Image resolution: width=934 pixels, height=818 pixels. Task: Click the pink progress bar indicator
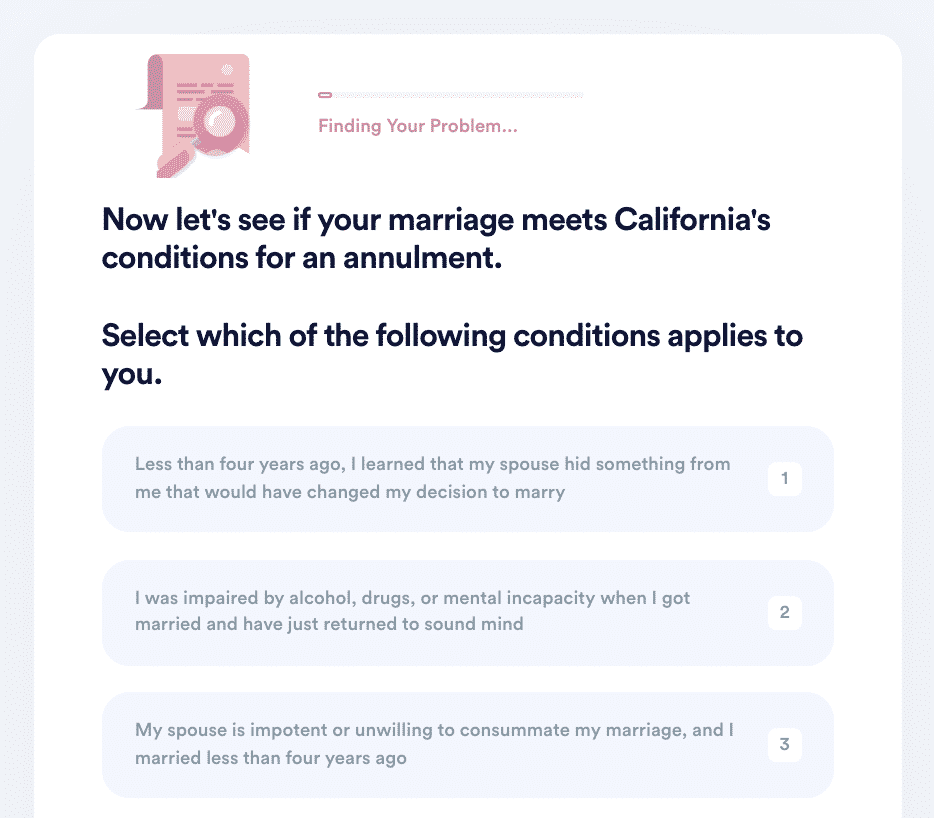click(x=325, y=95)
